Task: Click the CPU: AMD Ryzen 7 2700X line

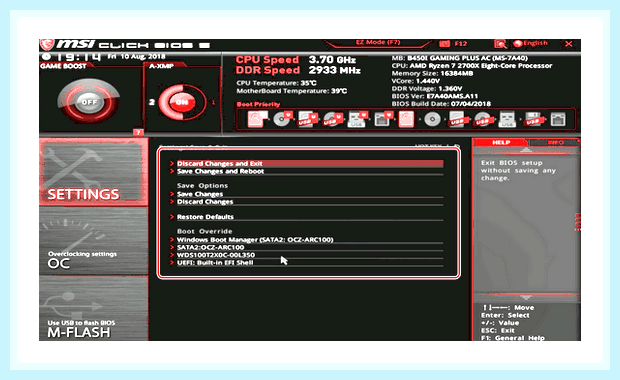Action: click(472, 66)
